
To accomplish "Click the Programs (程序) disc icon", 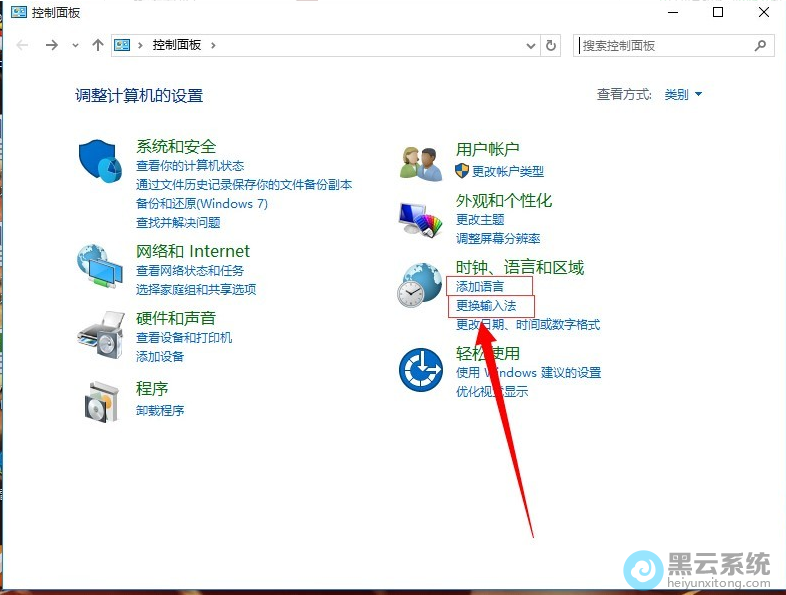I will click(99, 401).
